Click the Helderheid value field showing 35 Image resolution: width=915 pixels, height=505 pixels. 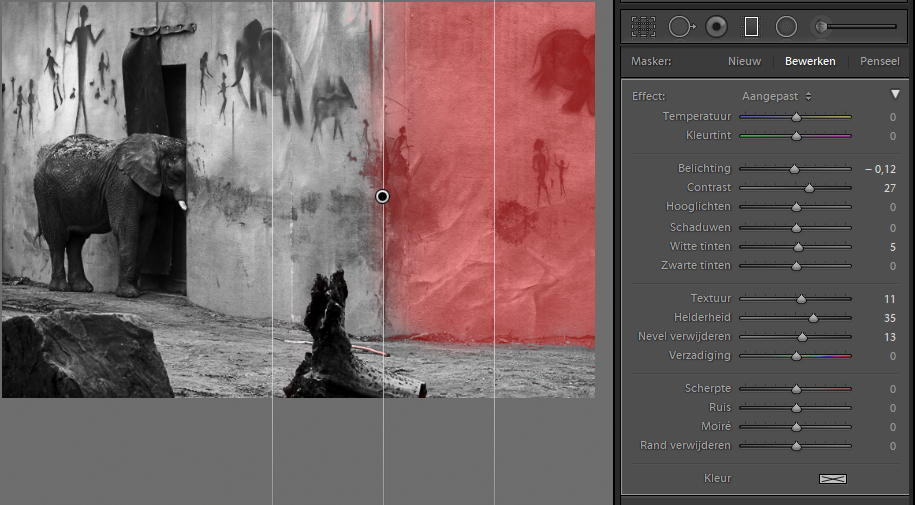[888, 318]
